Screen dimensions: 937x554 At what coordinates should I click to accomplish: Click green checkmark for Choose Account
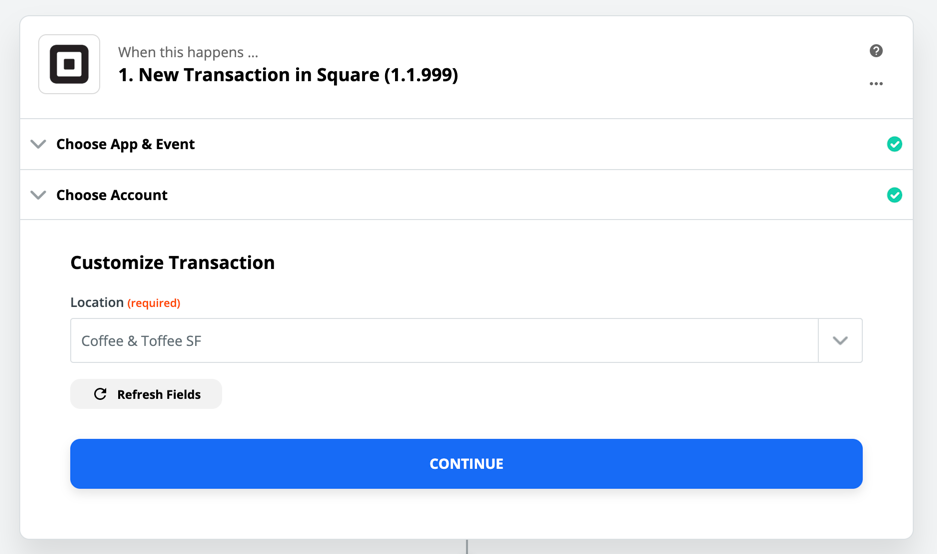894,195
